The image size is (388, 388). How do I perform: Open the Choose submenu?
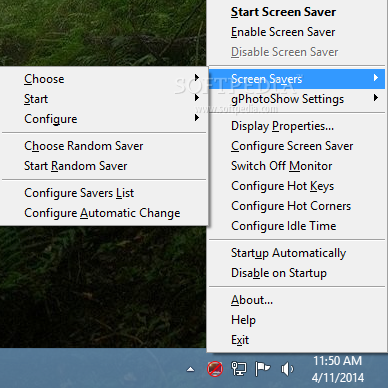coord(104,79)
